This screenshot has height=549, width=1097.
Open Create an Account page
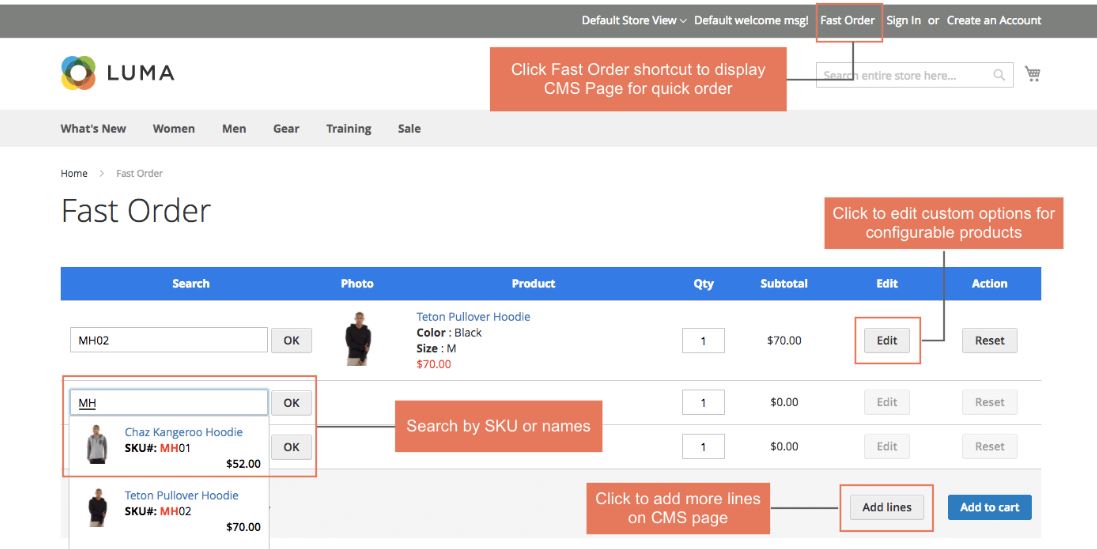tap(994, 20)
